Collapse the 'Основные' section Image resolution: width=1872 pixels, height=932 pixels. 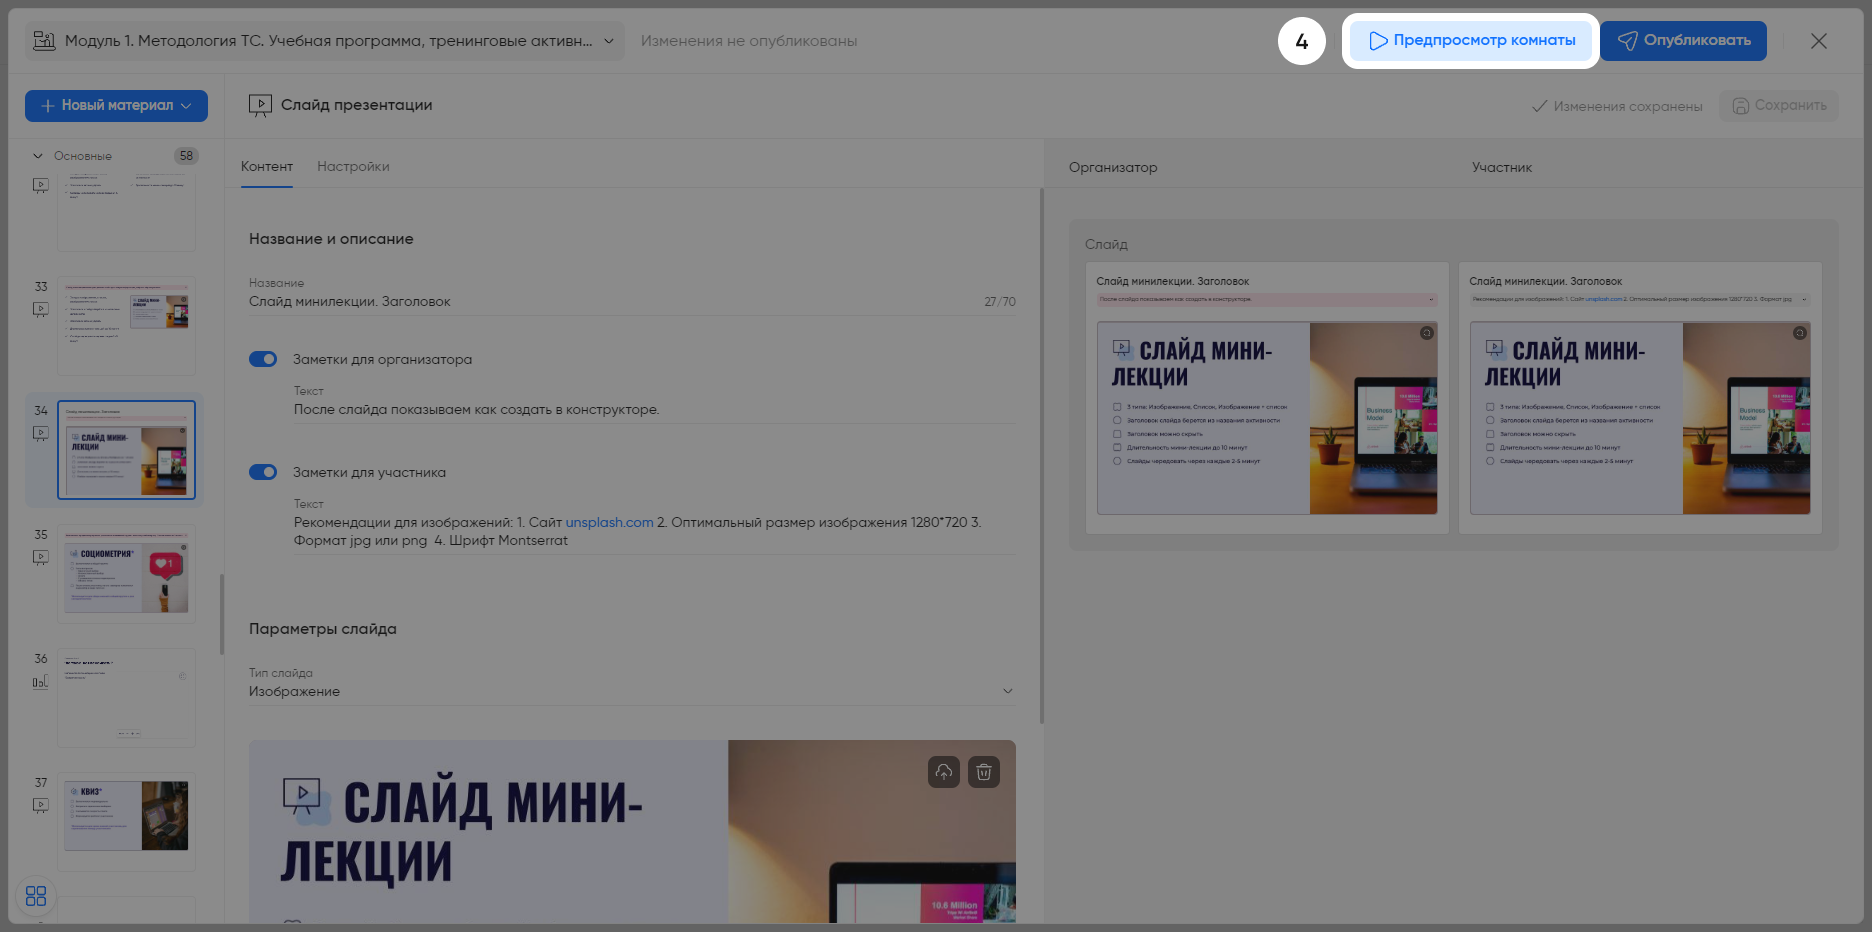tap(38, 156)
